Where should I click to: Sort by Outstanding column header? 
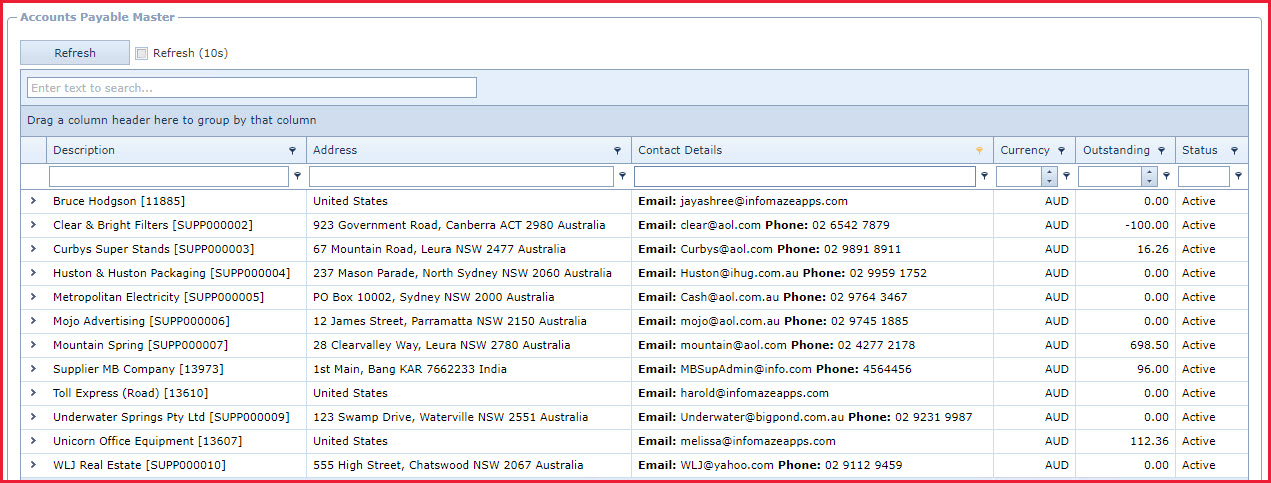click(x=1125, y=150)
